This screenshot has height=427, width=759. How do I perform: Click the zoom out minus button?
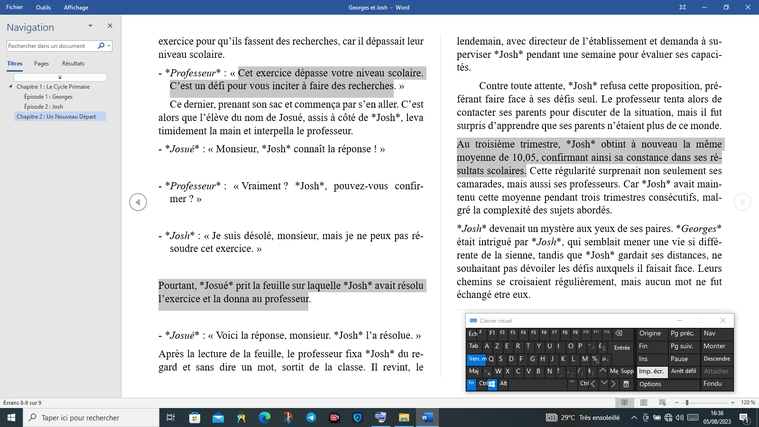[676, 403]
